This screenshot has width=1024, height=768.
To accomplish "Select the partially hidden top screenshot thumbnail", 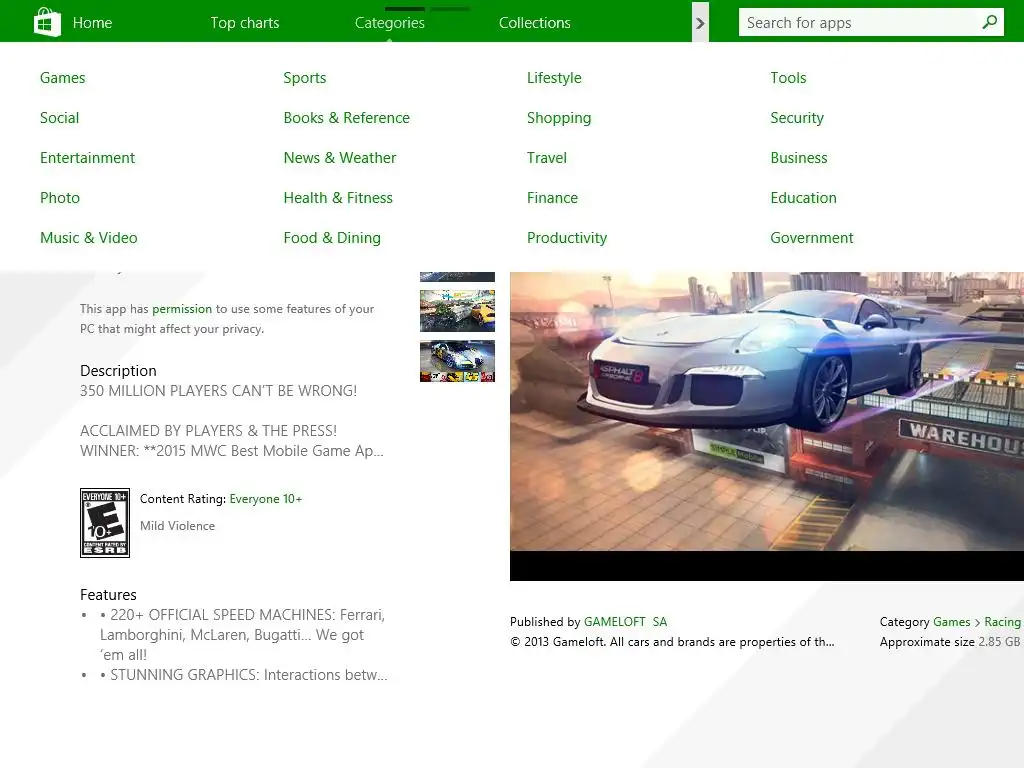I will click(x=457, y=277).
